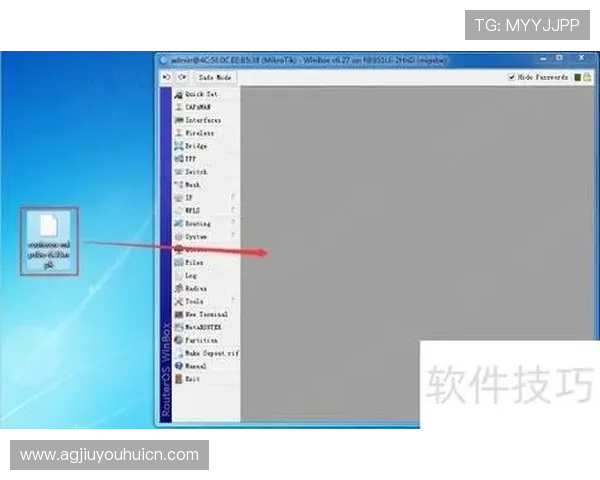This screenshot has width=600, height=480.
Task: Click the Undo arrow in WinBox toolbar
Action: coord(167,77)
